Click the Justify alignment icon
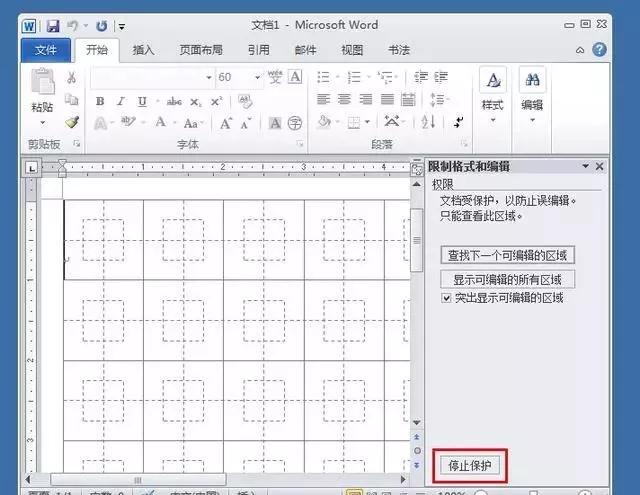The width and height of the screenshot is (640, 495). tap(387, 99)
